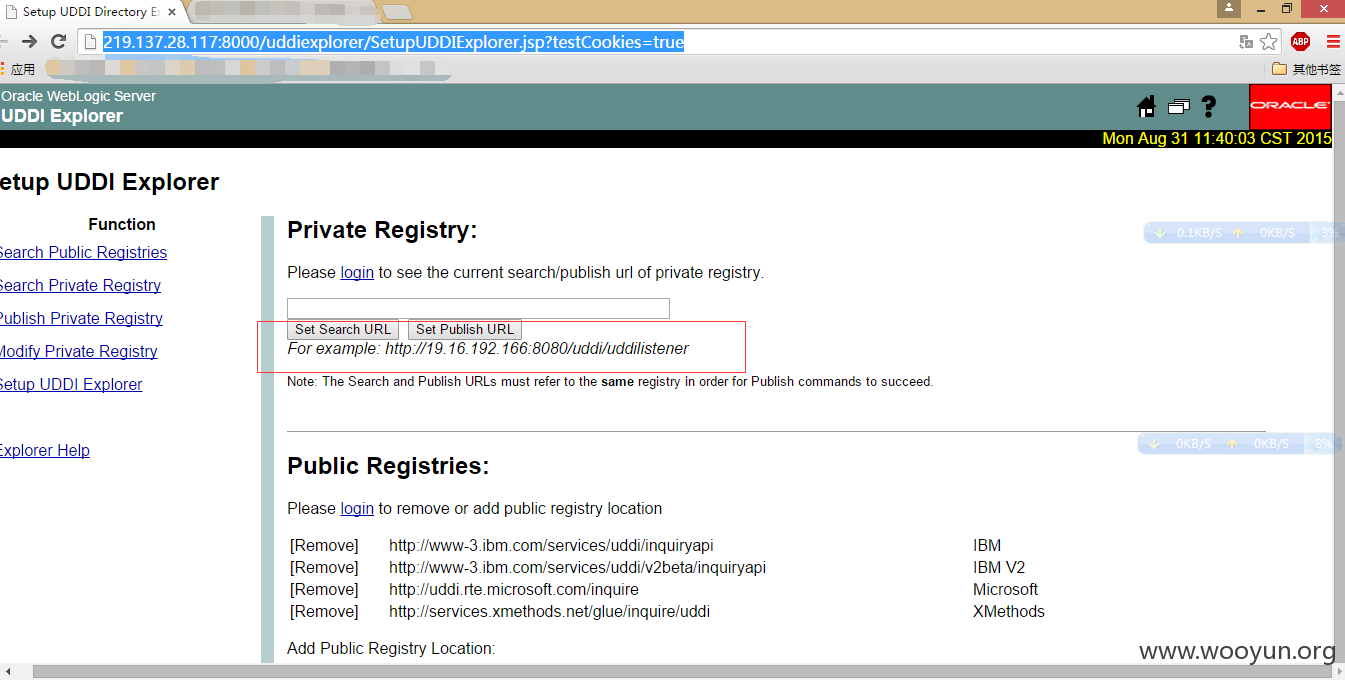
Task: Open a new browser tab
Action: [x=397, y=12]
